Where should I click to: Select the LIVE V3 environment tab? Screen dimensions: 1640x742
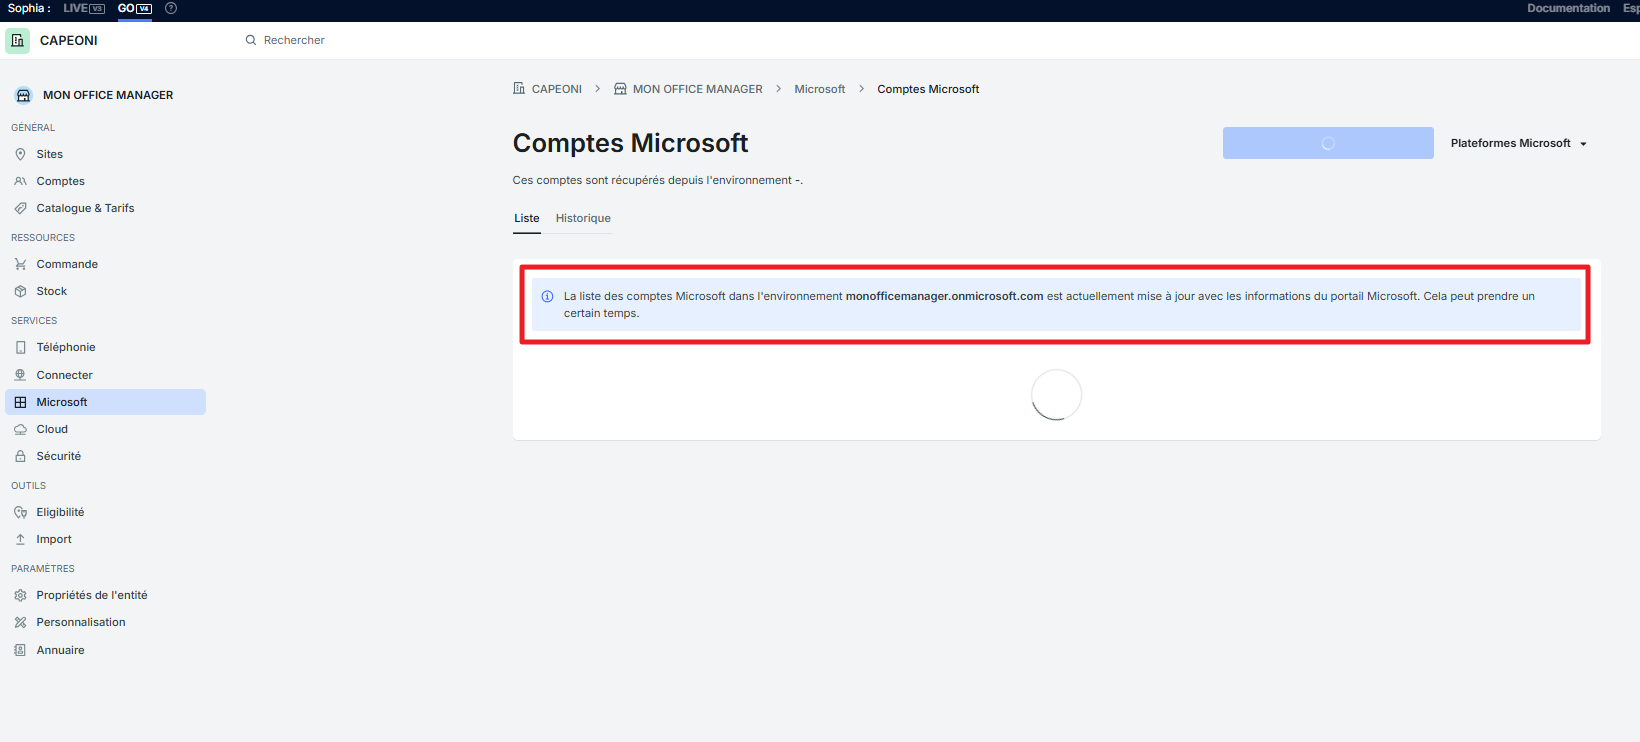point(84,8)
